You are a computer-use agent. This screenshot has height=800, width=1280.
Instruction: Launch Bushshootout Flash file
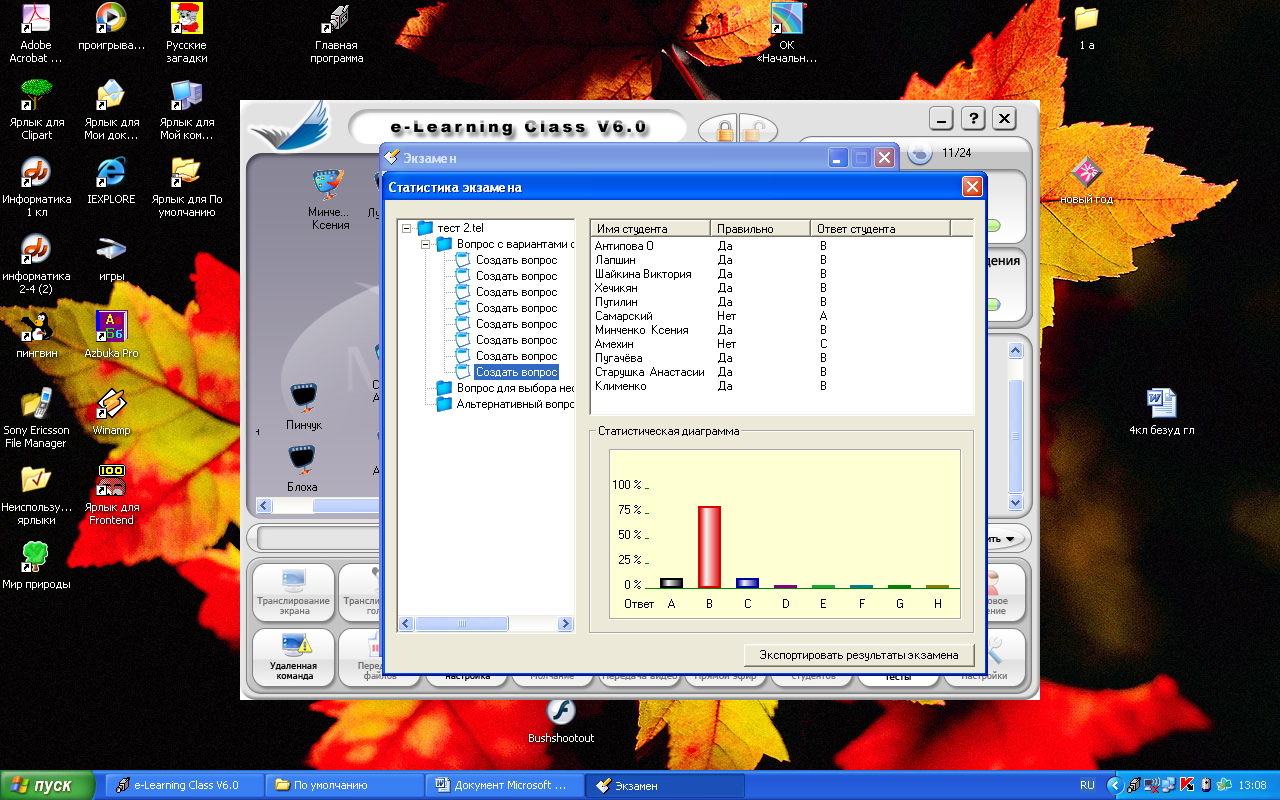[x=561, y=721]
